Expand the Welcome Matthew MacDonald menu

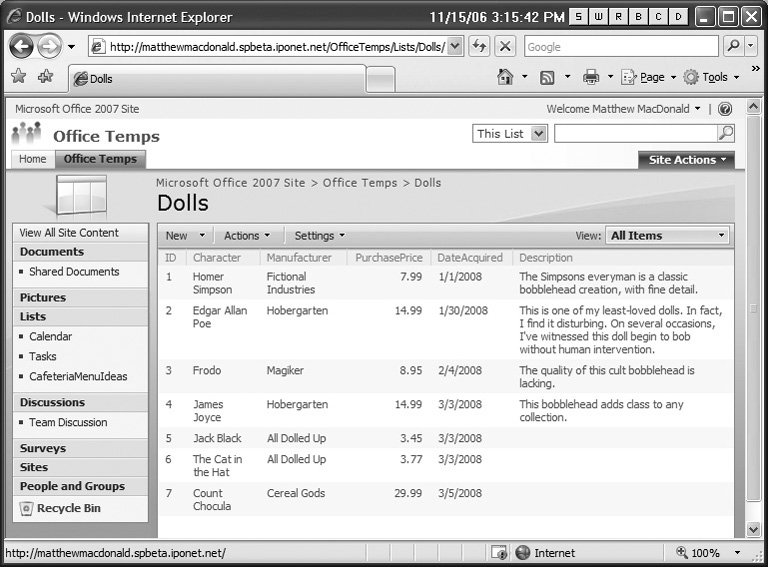tap(623, 109)
